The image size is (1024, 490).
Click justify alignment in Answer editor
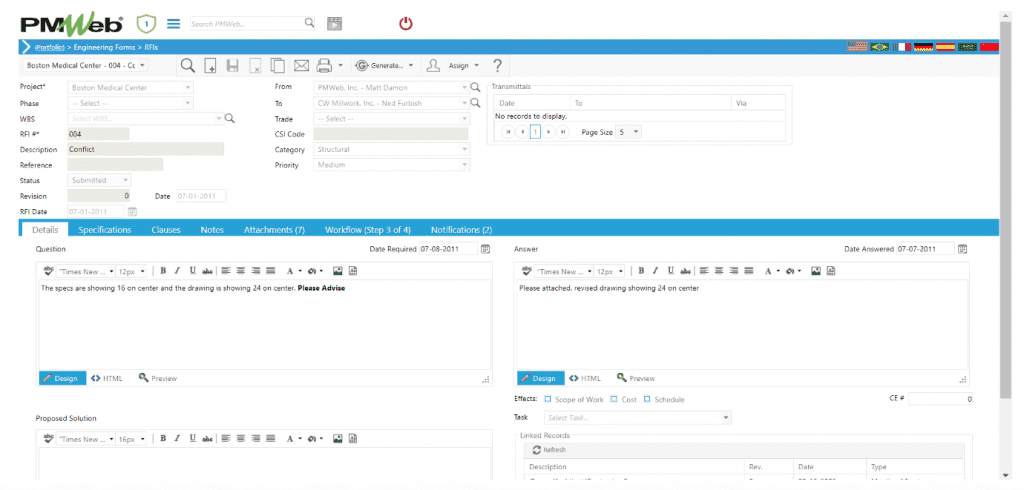(748, 270)
